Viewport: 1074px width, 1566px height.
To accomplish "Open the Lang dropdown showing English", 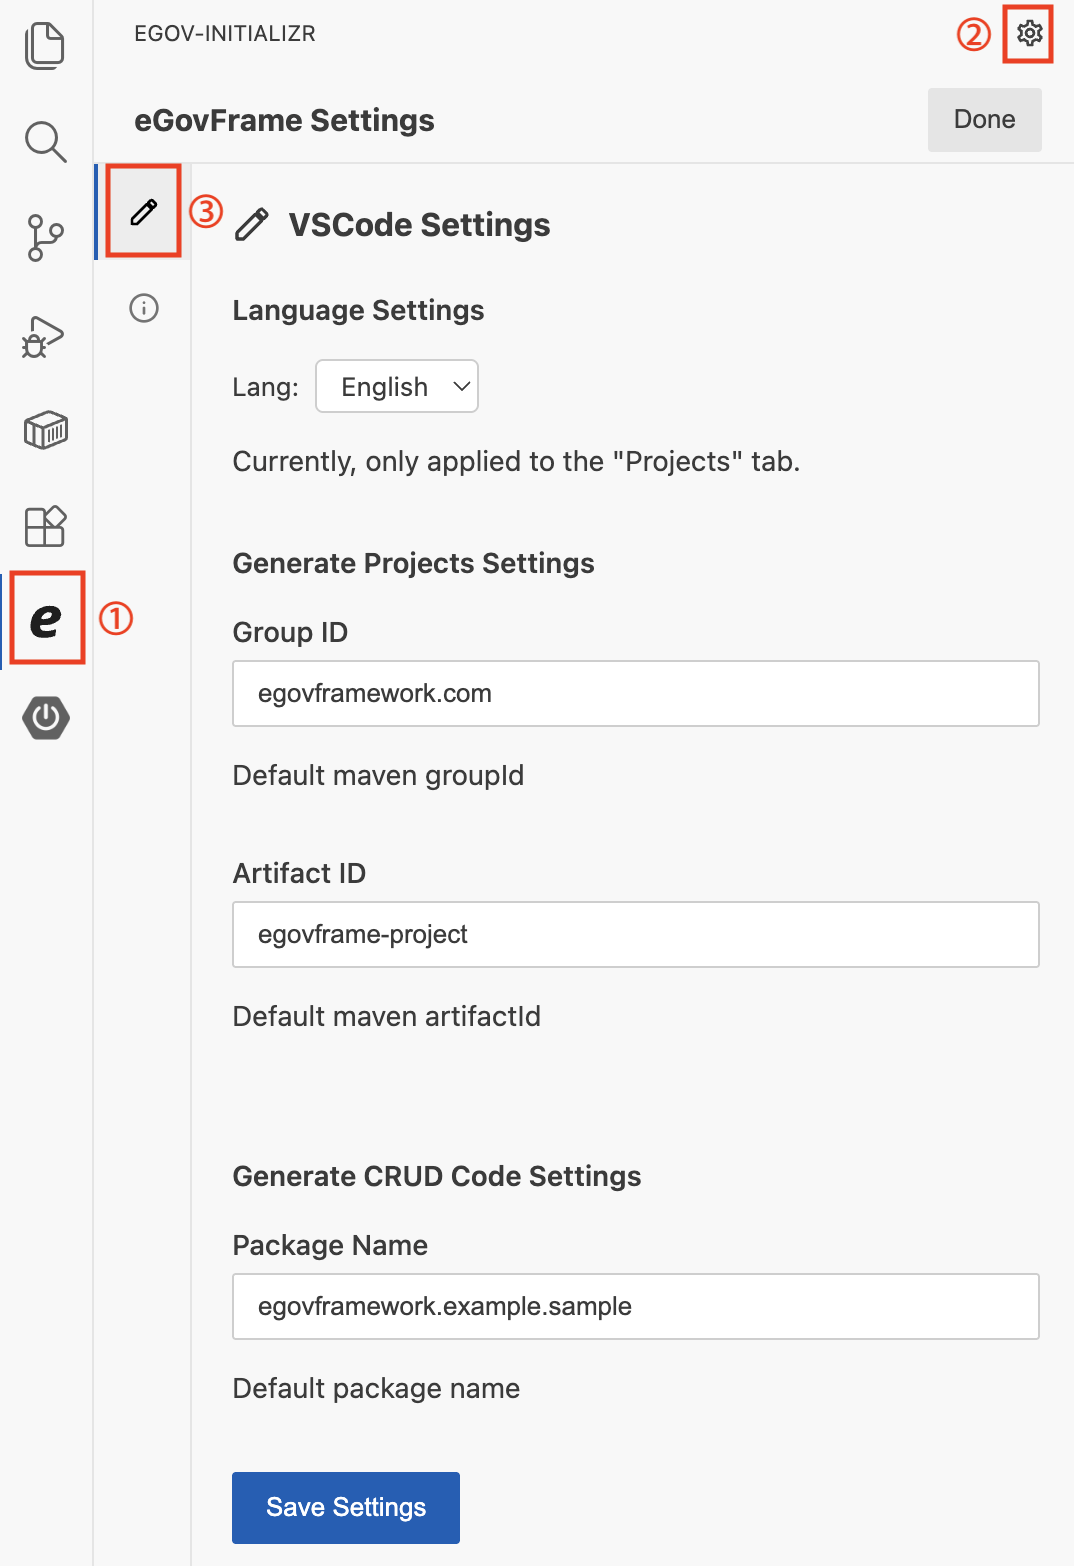I will (397, 387).
